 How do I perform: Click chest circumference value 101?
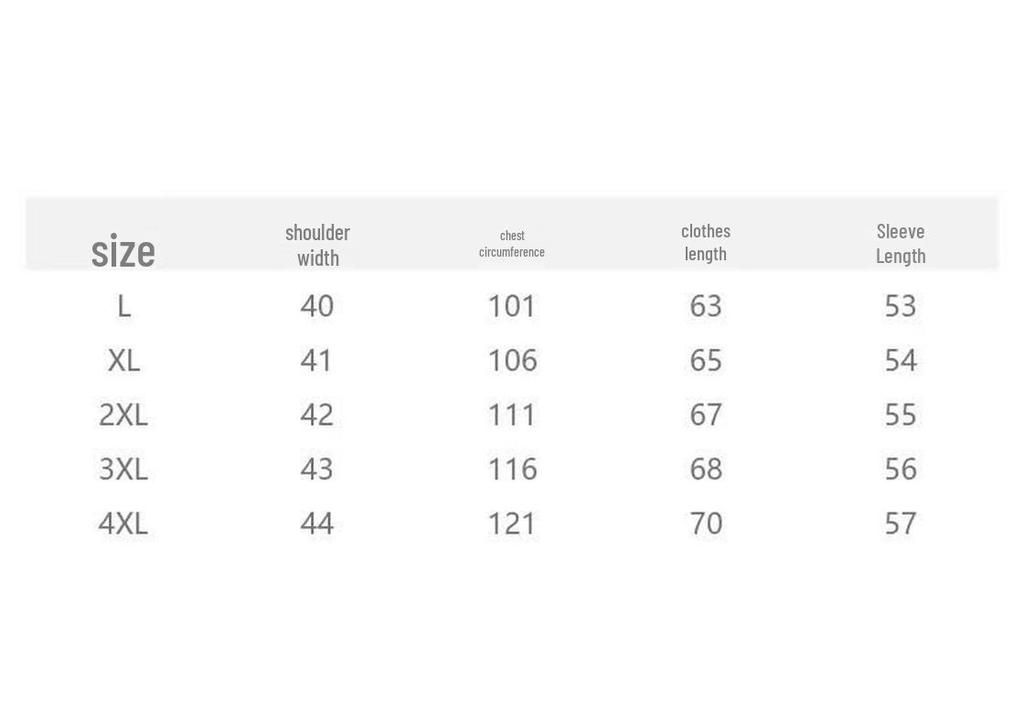(511, 306)
